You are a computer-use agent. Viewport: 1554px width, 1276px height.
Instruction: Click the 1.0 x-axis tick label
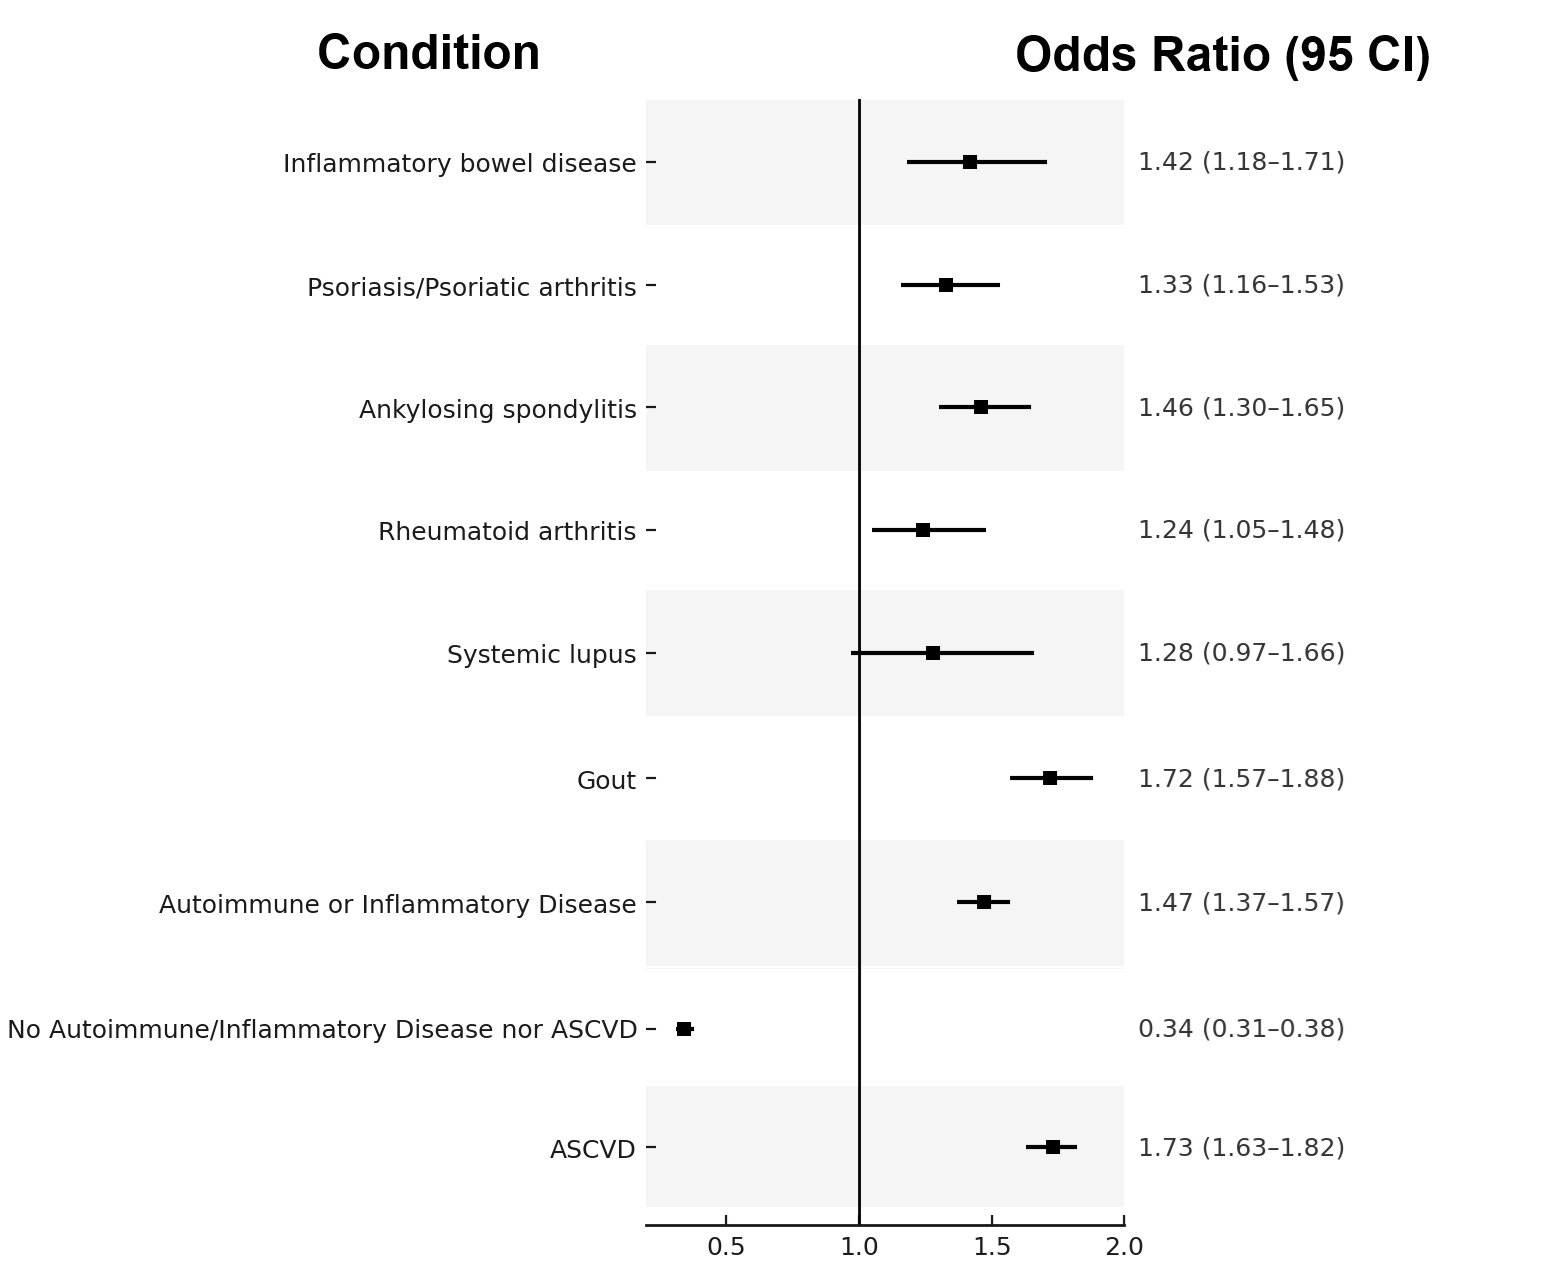(859, 1247)
